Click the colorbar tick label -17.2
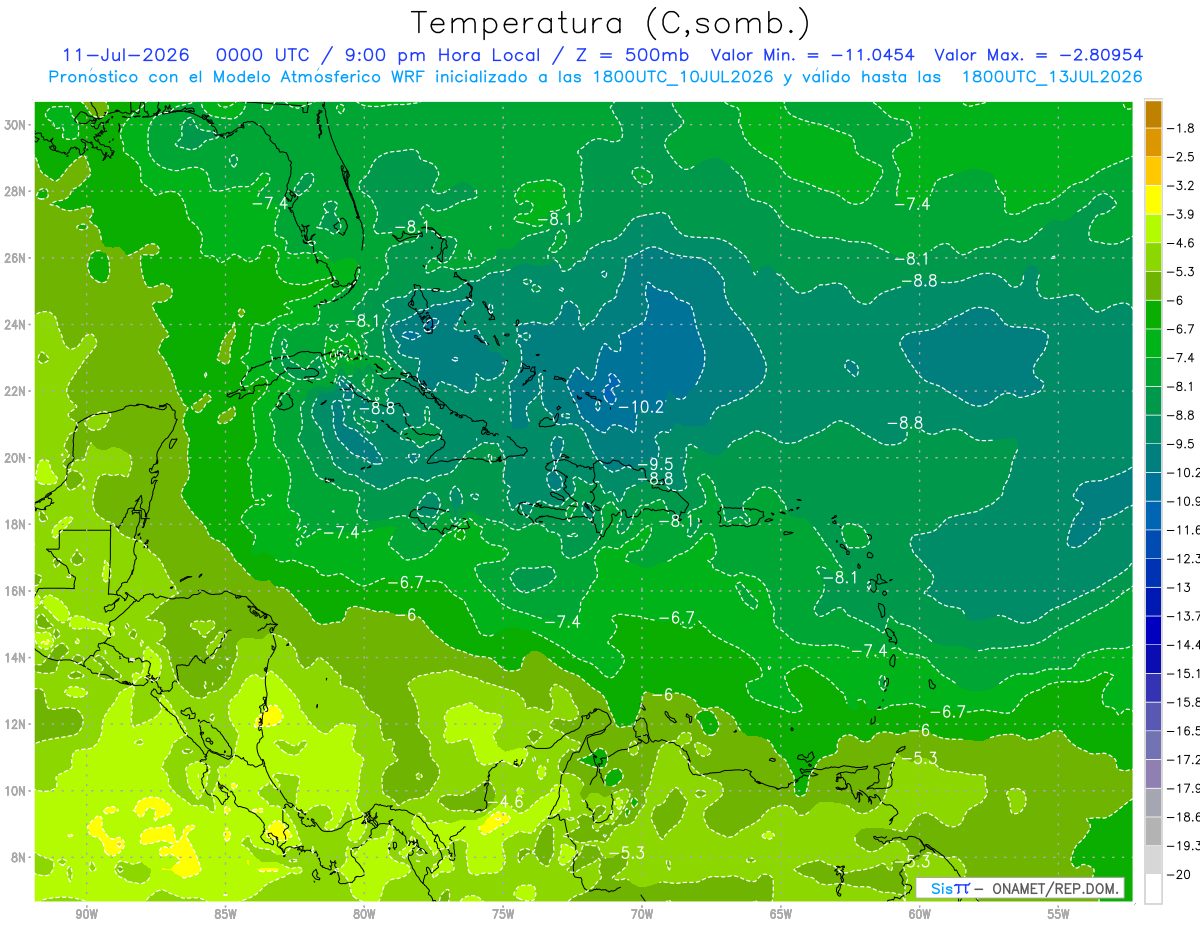This screenshot has height=927, width=1200. pos(1183,759)
